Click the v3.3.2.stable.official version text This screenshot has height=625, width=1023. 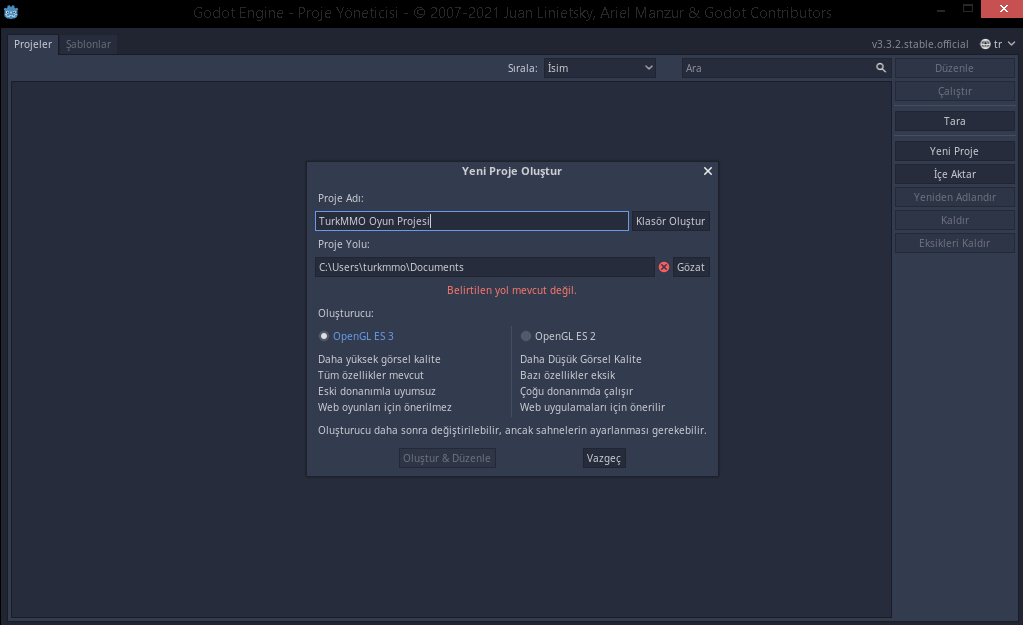click(x=920, y=44)
